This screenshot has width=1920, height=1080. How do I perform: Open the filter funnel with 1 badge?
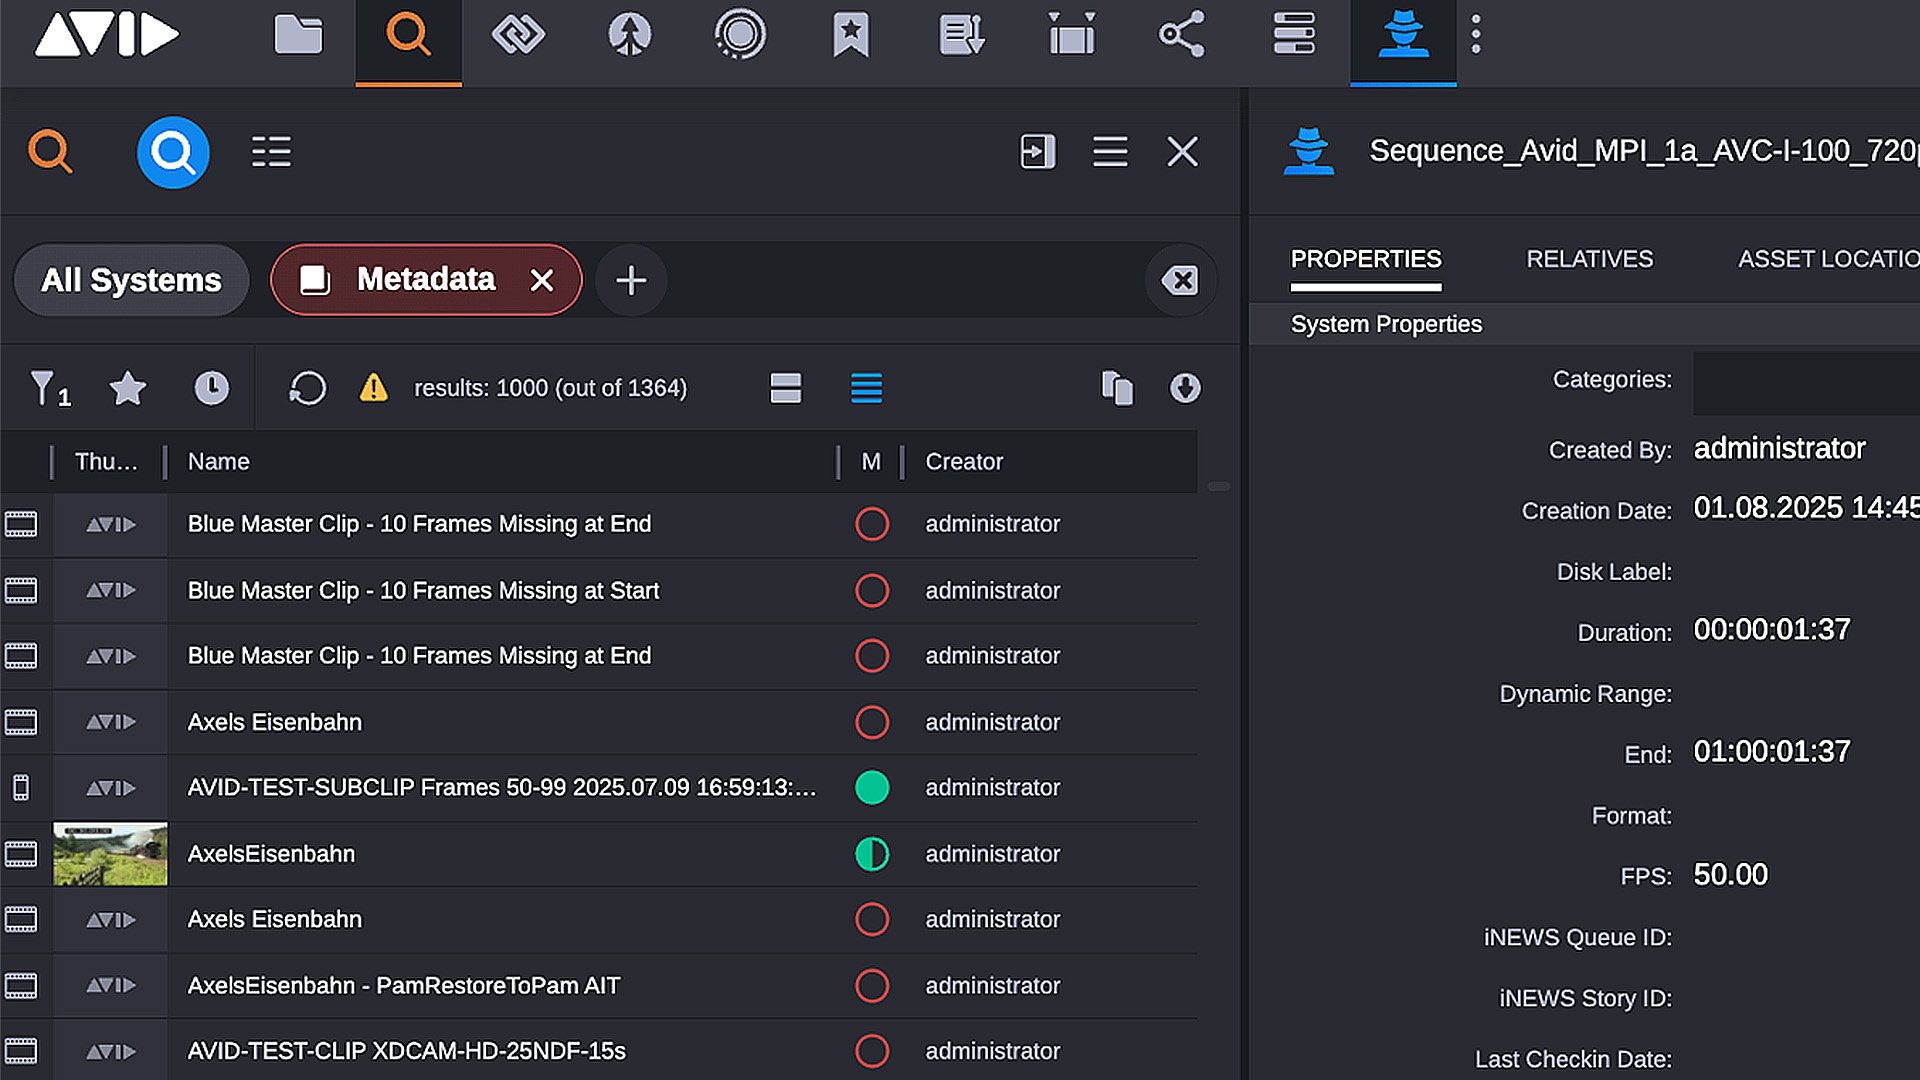[x=49, y=389]
